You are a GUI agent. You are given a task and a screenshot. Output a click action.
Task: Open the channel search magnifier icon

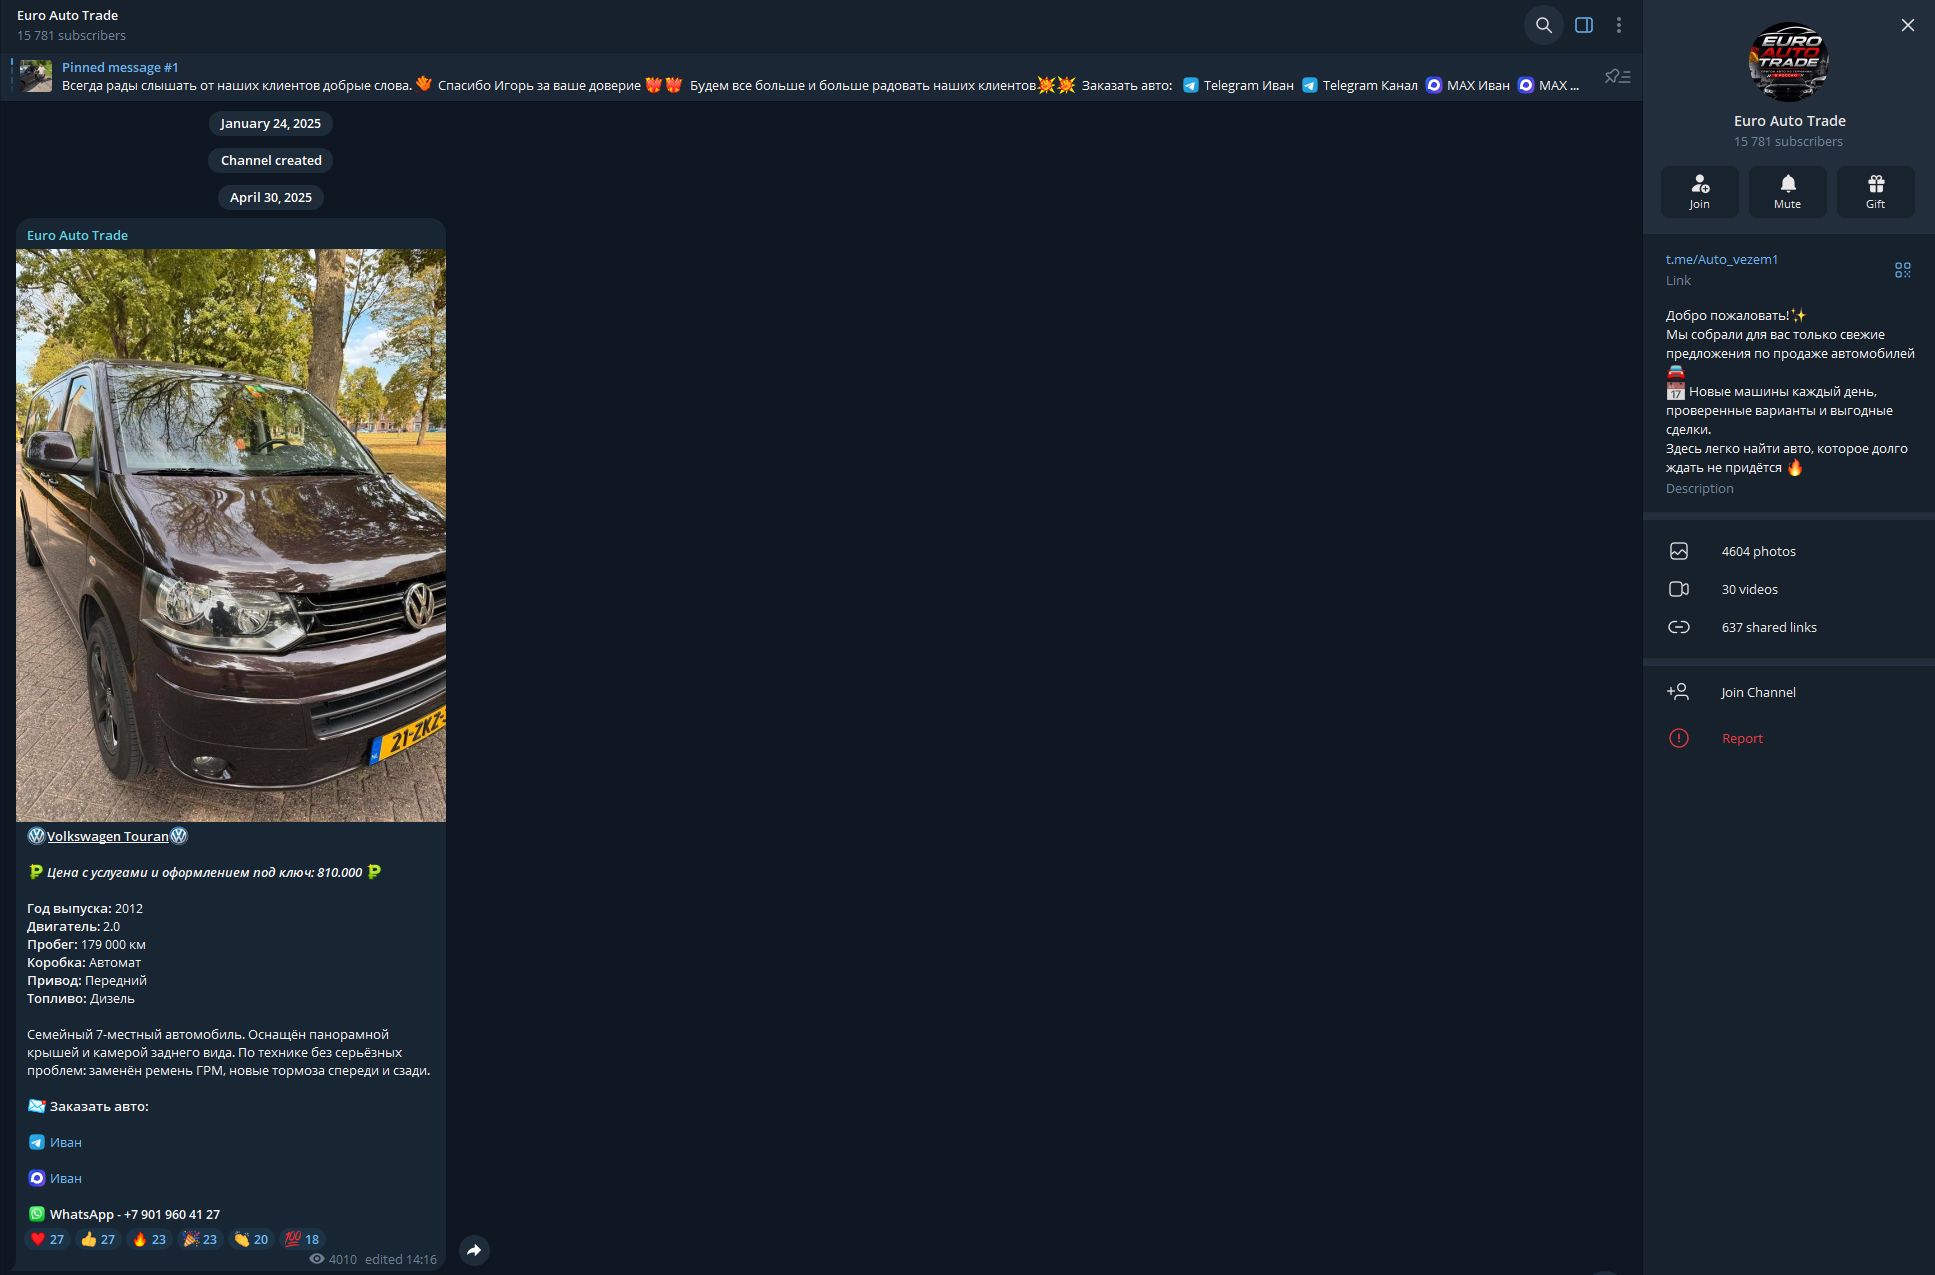[1544, 25]
